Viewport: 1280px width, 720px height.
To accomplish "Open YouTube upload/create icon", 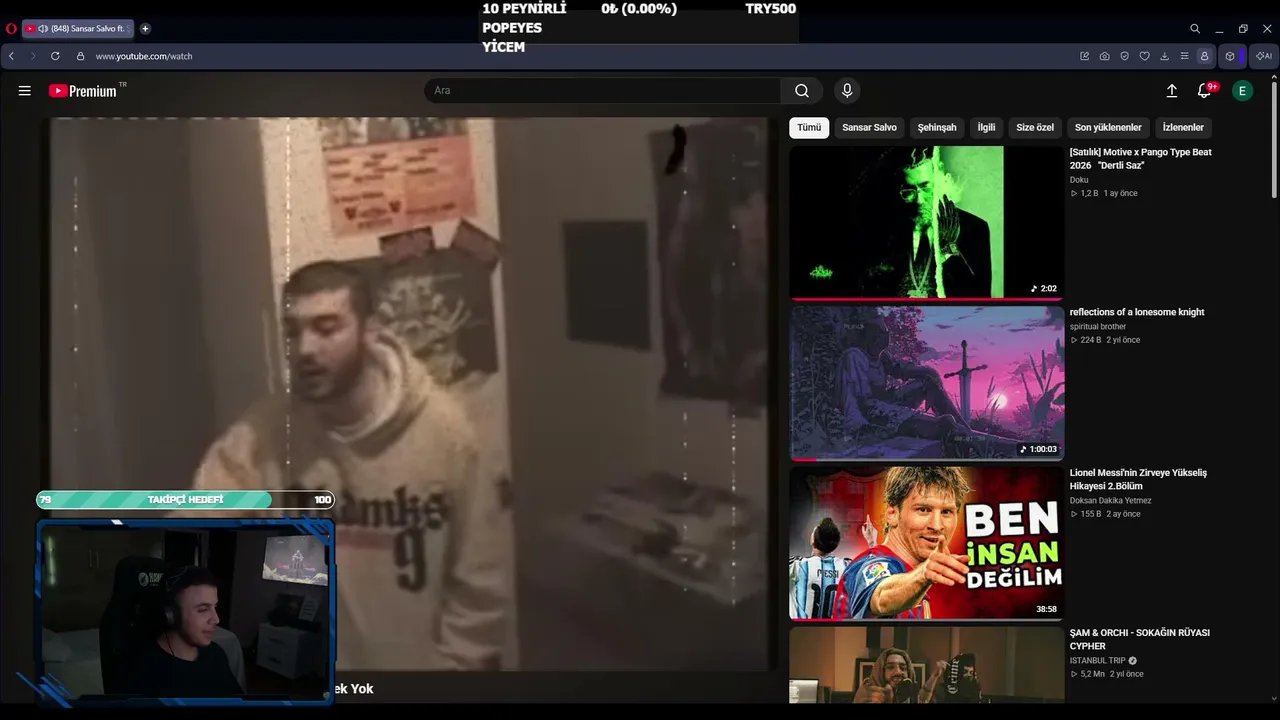I will pos(1172,91).
